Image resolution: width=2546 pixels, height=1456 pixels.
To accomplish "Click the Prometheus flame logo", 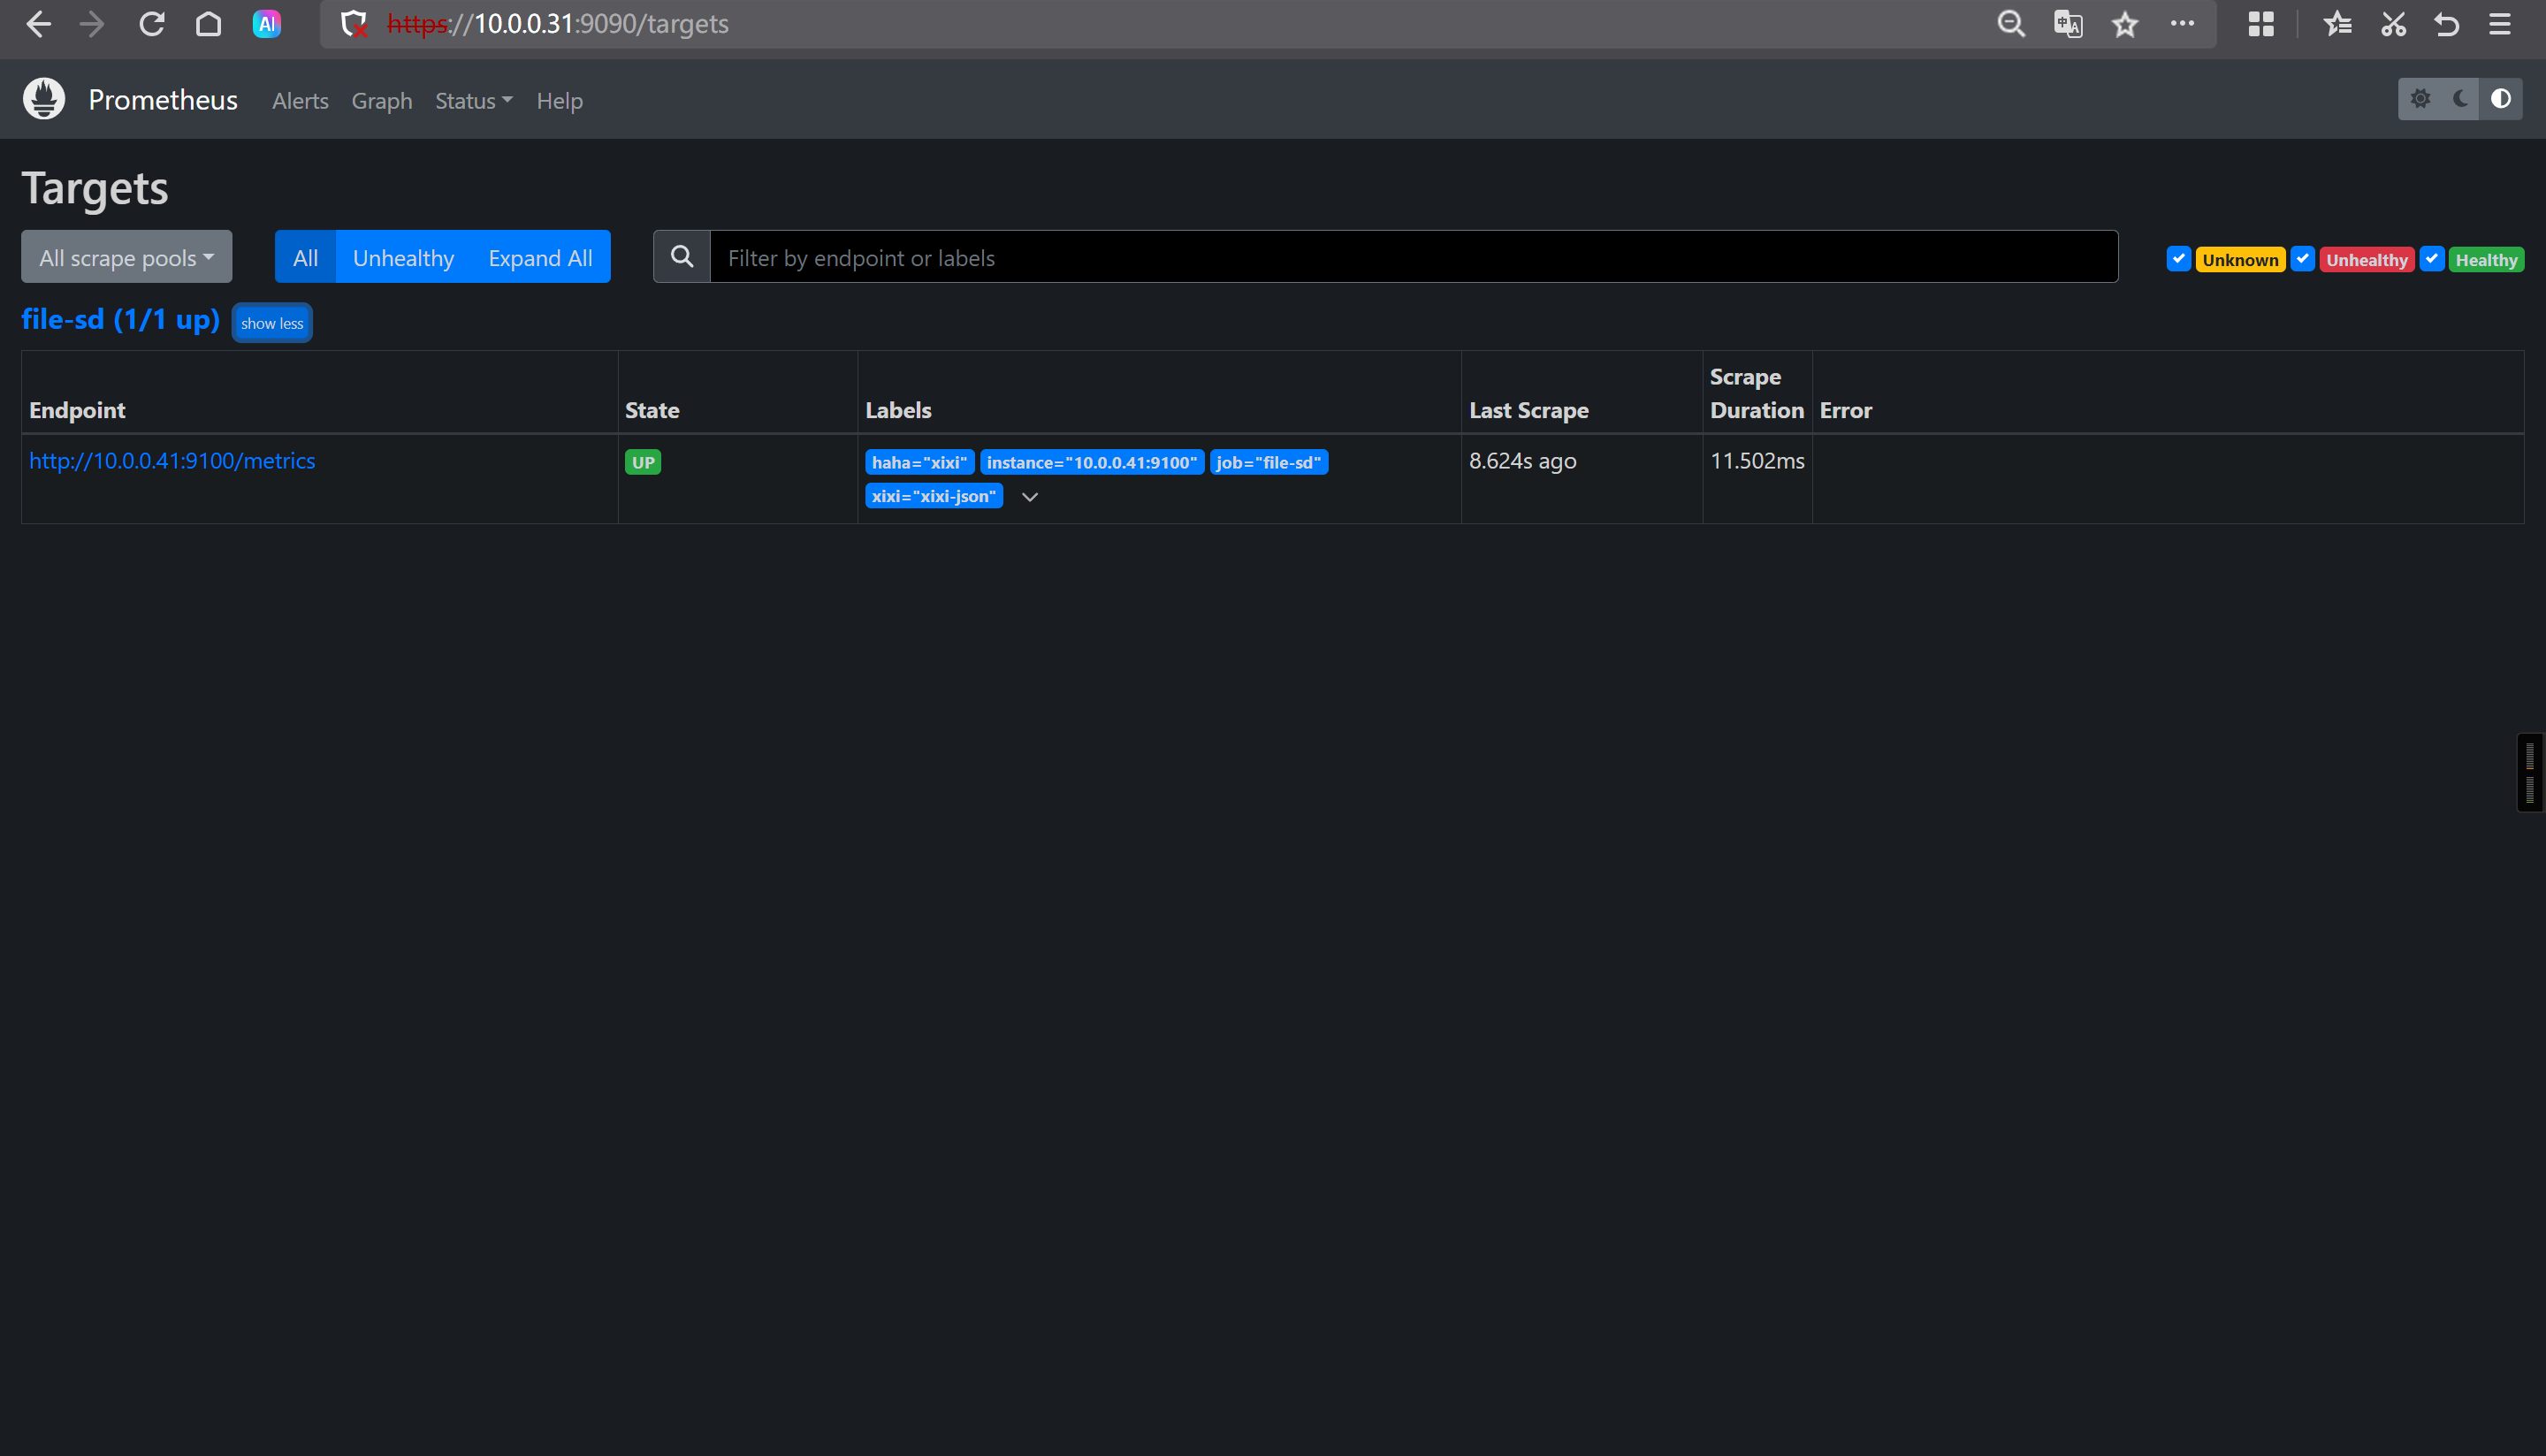I will click(44, 99).
